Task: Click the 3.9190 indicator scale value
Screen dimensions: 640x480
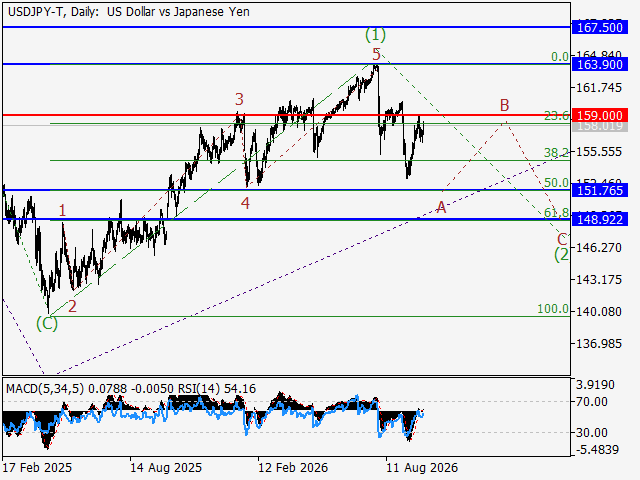Action: (595, 385)
